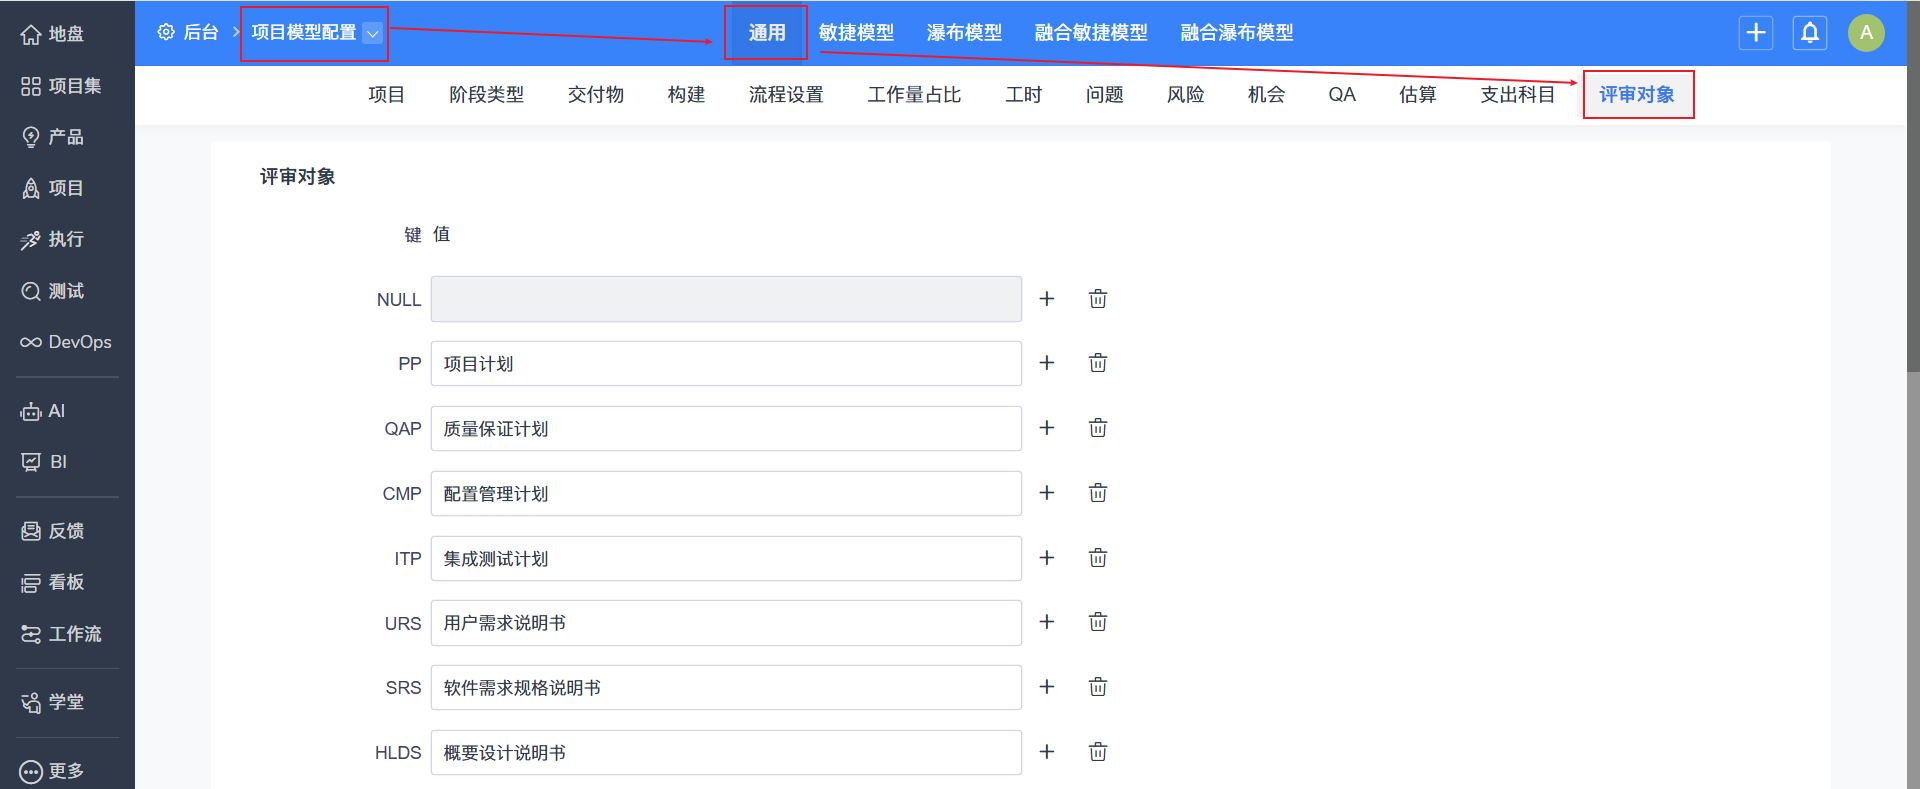The image size is (1920, 789).
Task: Open the 阶段类型 sub-tab
Action: click(x=486, y=95)
